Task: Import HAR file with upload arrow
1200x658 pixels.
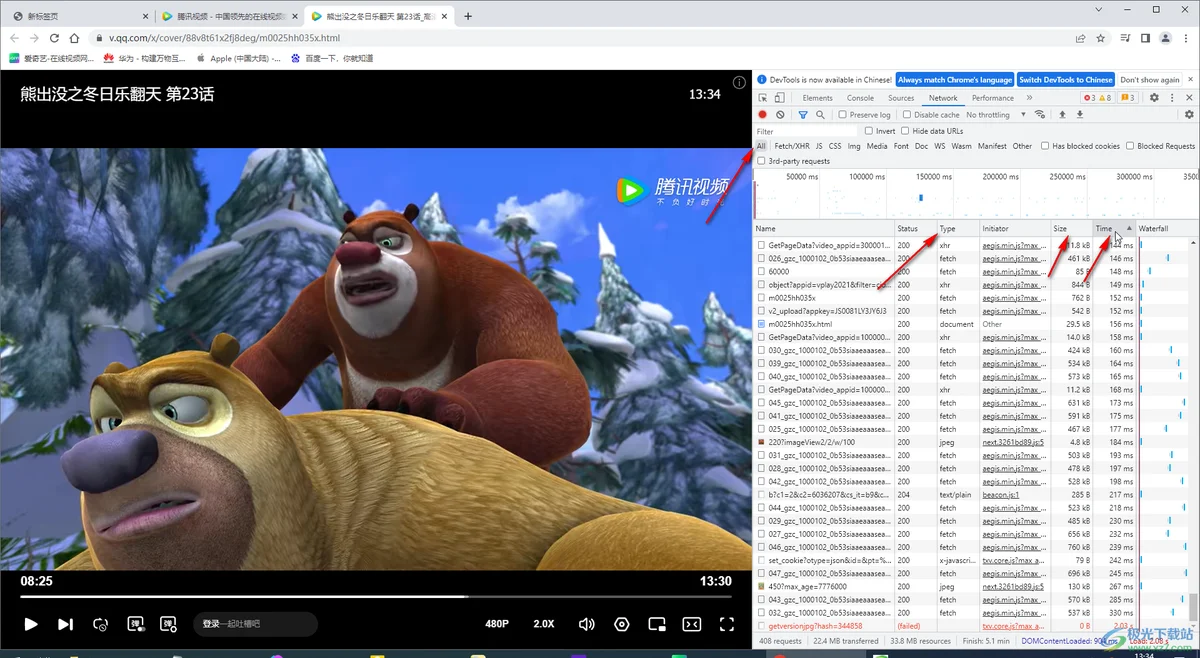Action: [1062, 115]
